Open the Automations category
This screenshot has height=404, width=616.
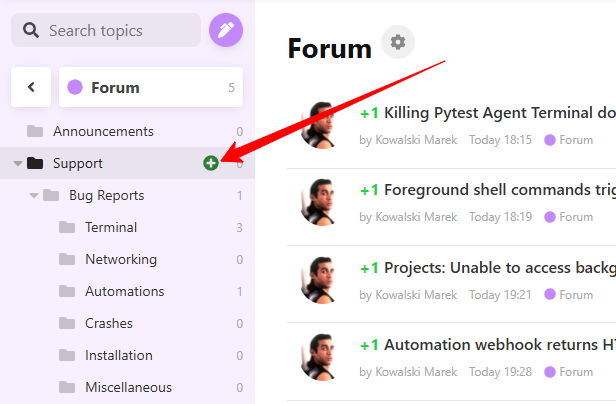click(127, 291)
